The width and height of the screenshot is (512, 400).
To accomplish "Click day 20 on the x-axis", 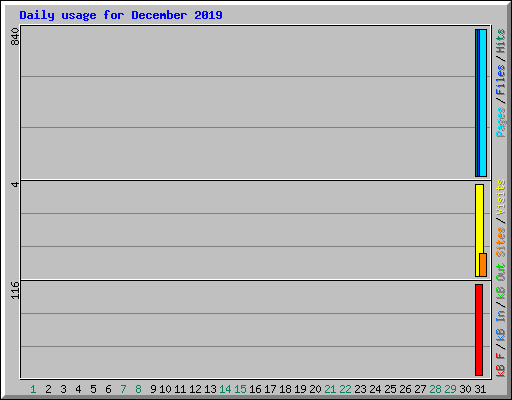I will [x=315, y=389].
